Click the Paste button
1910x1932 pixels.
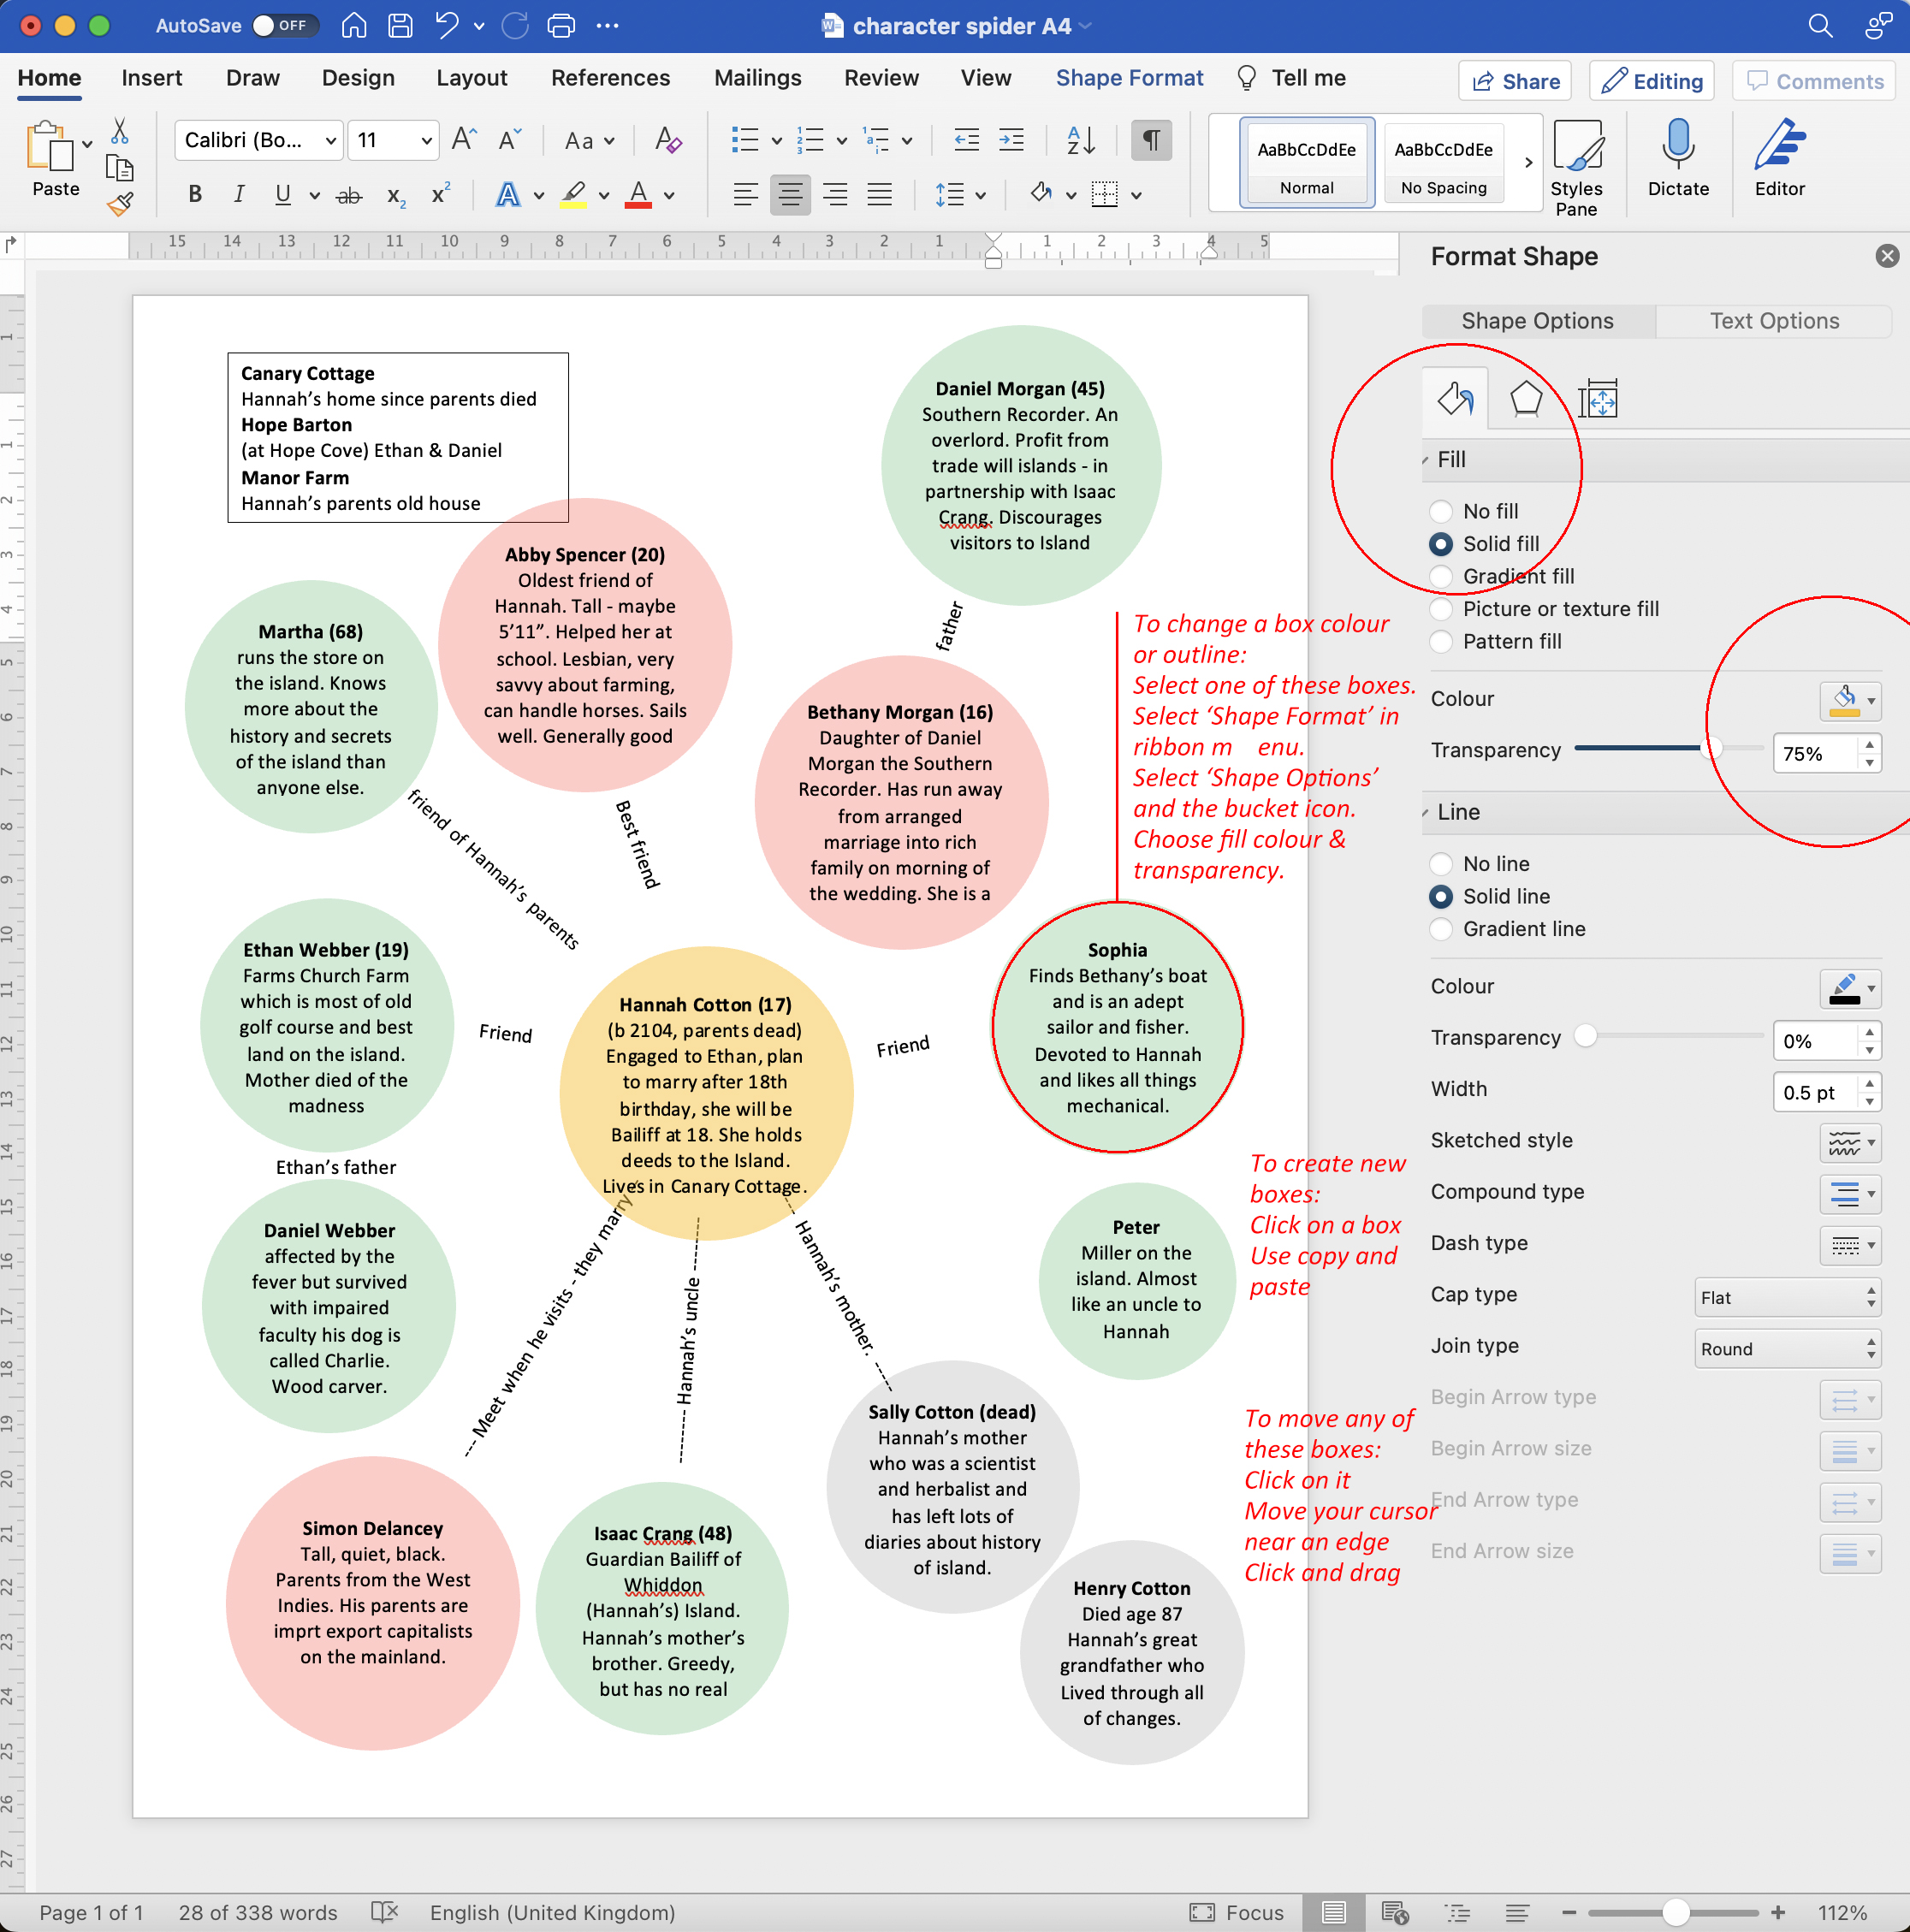(55, 160)
